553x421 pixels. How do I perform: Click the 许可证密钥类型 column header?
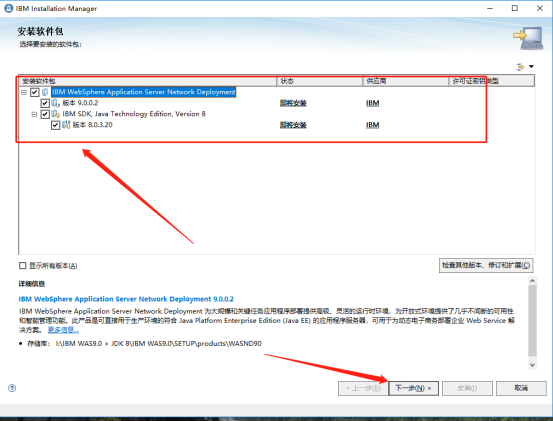point(492,81)
